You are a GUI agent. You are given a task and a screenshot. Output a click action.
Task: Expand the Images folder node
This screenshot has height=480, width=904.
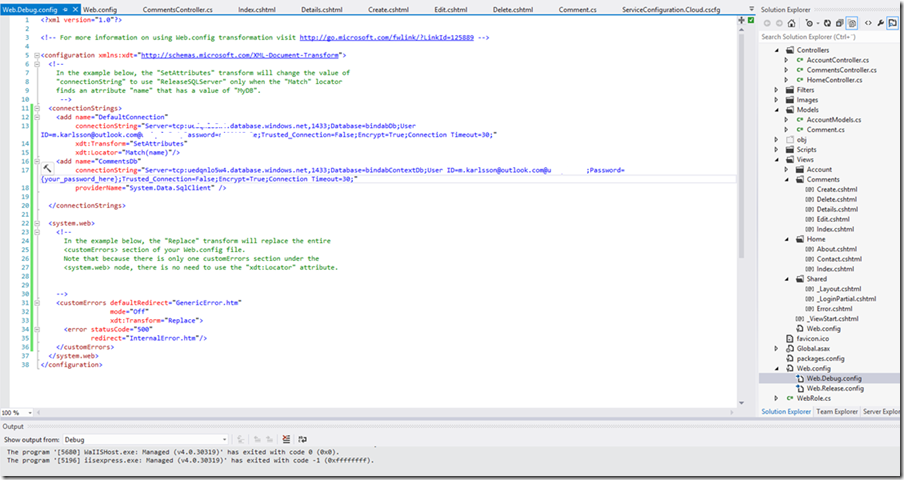pos(777,100)
